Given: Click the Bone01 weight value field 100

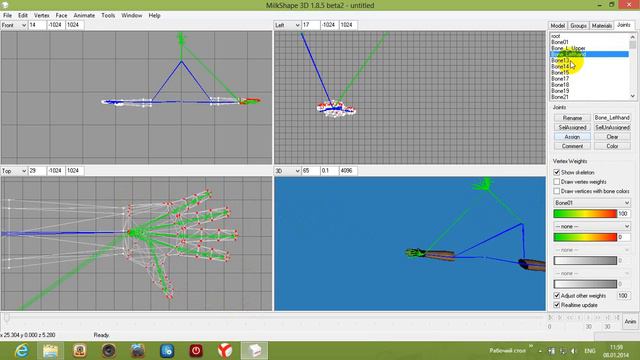Looking at the screenshot, I should (624, 213).
